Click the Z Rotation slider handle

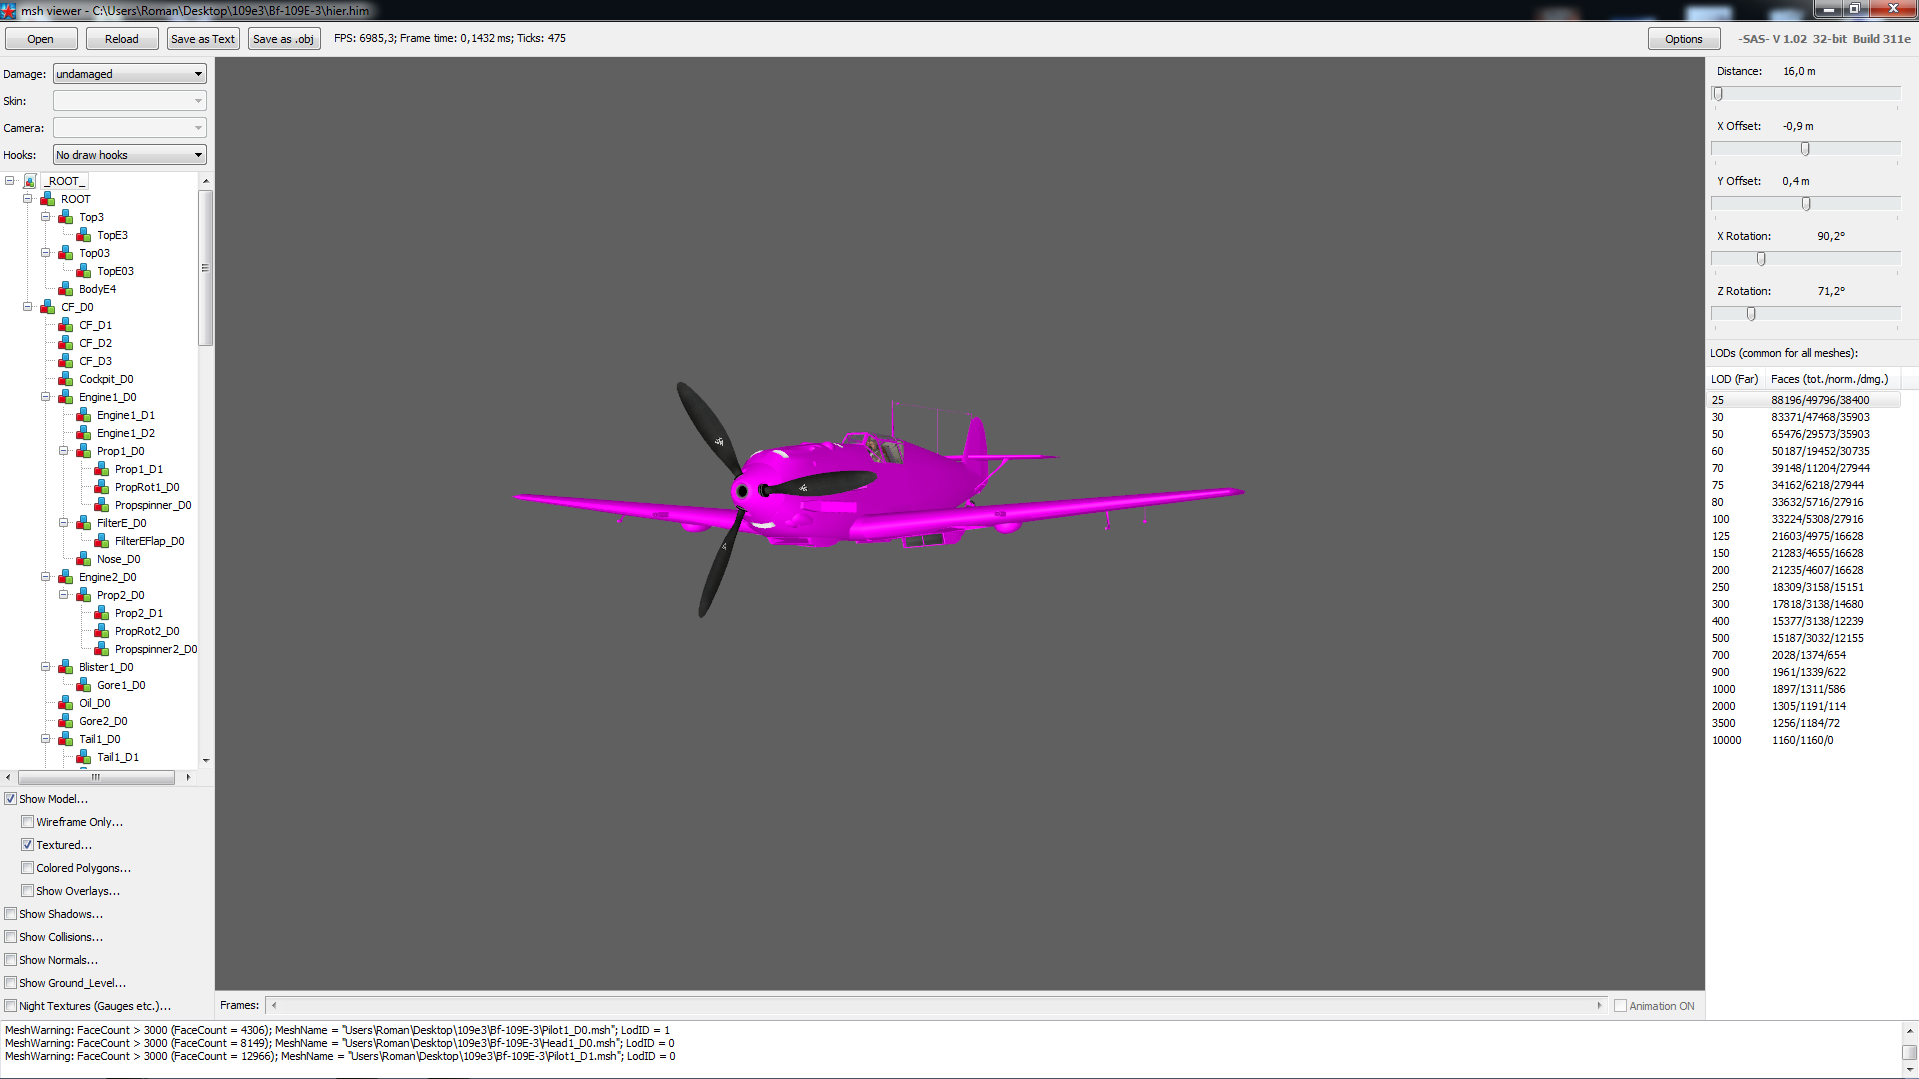(x=1751, y=314)
